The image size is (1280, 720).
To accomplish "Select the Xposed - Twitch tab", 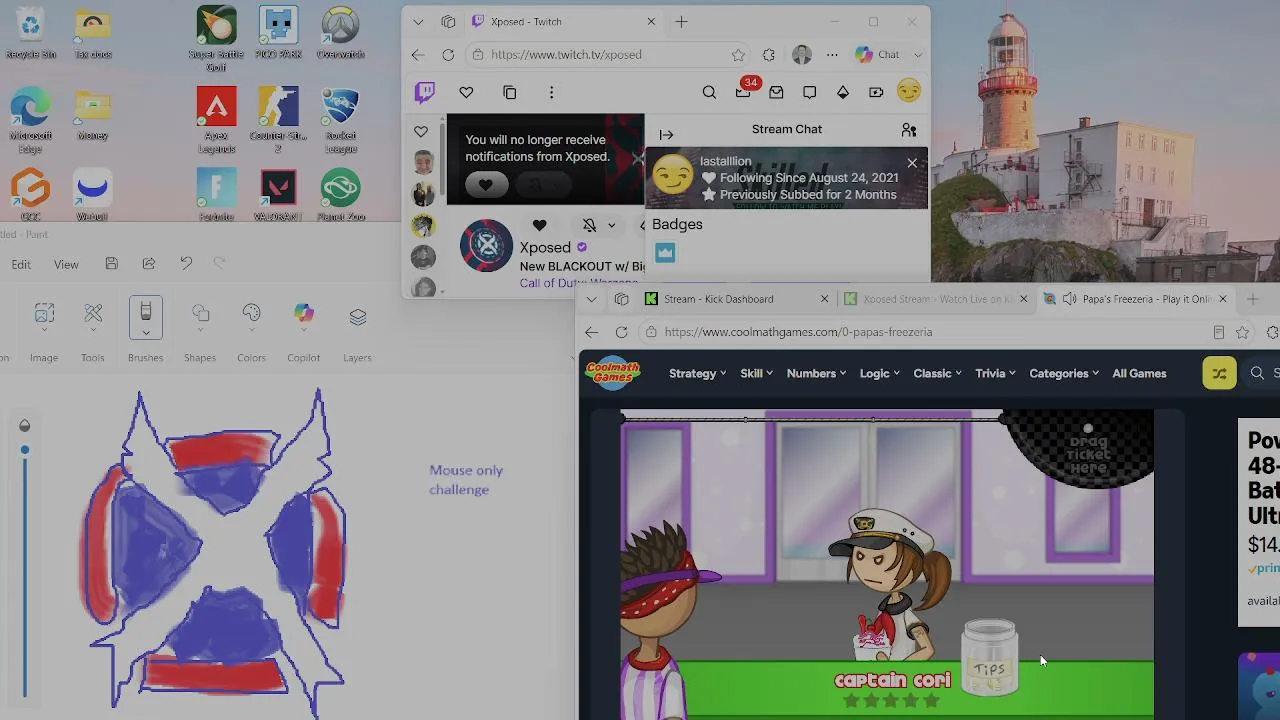I will coord(565,22).
